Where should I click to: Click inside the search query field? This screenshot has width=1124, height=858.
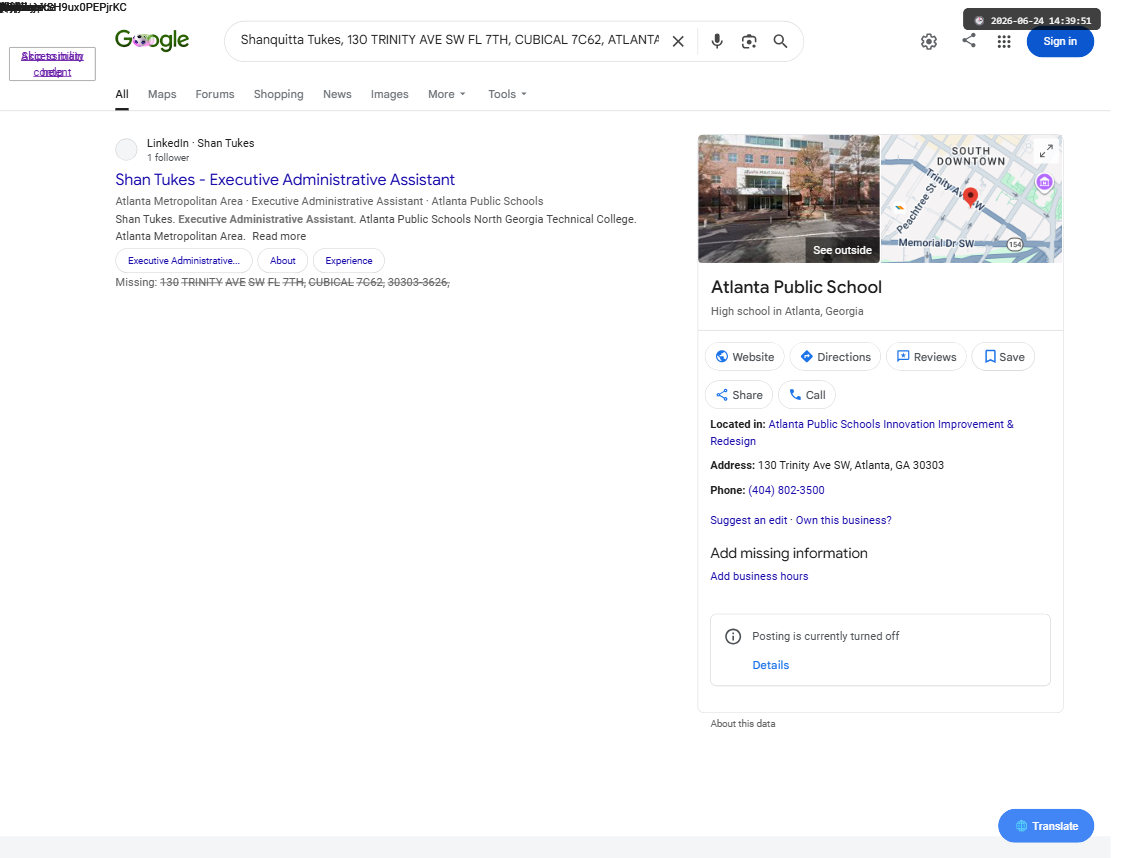449,40
